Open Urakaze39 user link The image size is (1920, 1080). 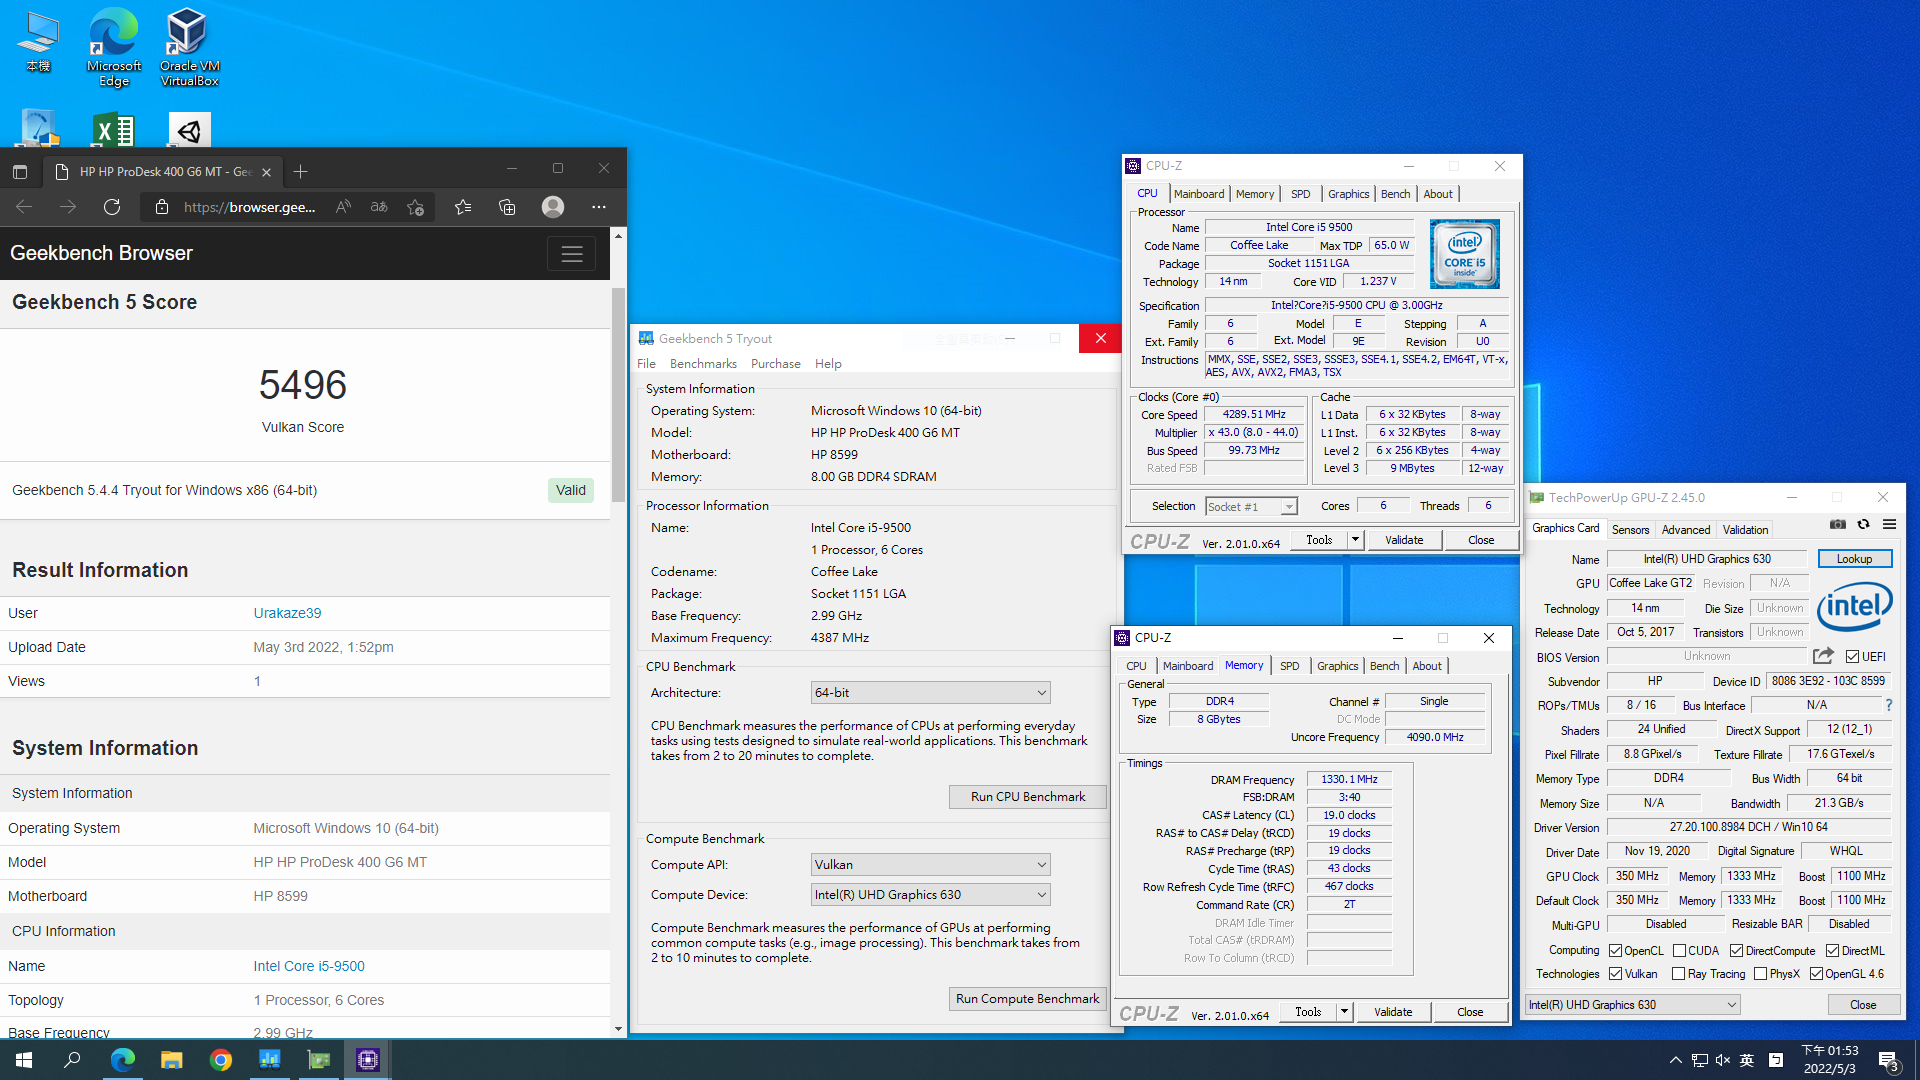click(x=287, y=613)
